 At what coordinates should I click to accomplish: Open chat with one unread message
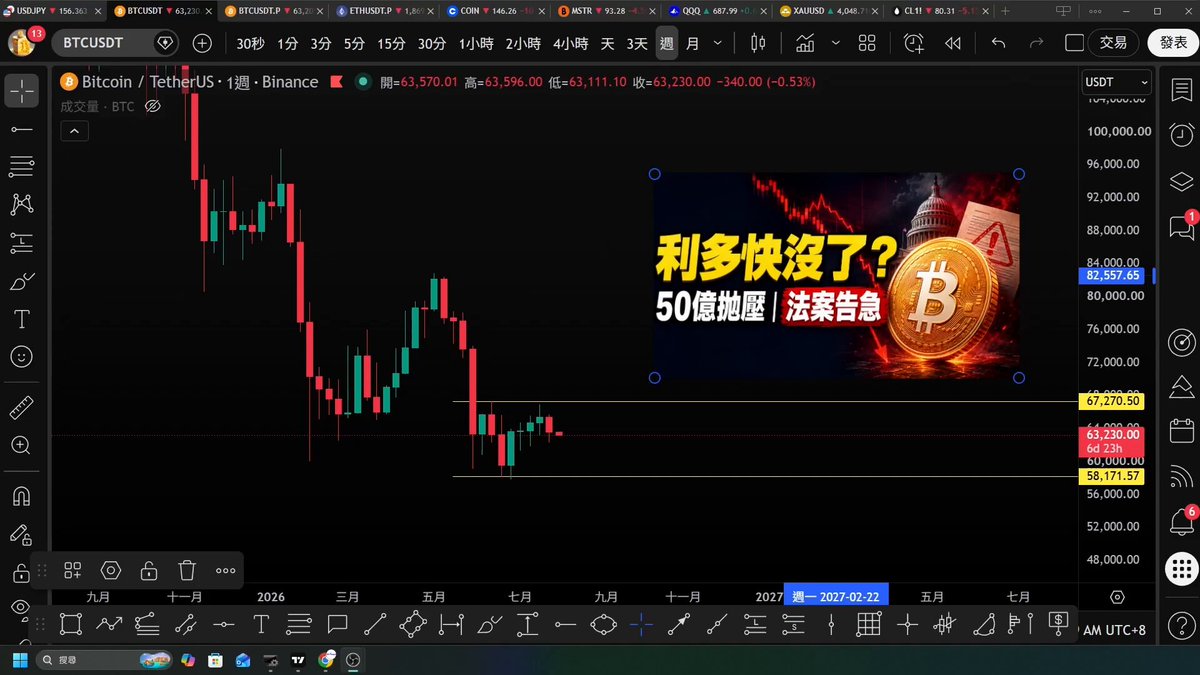1181,226
